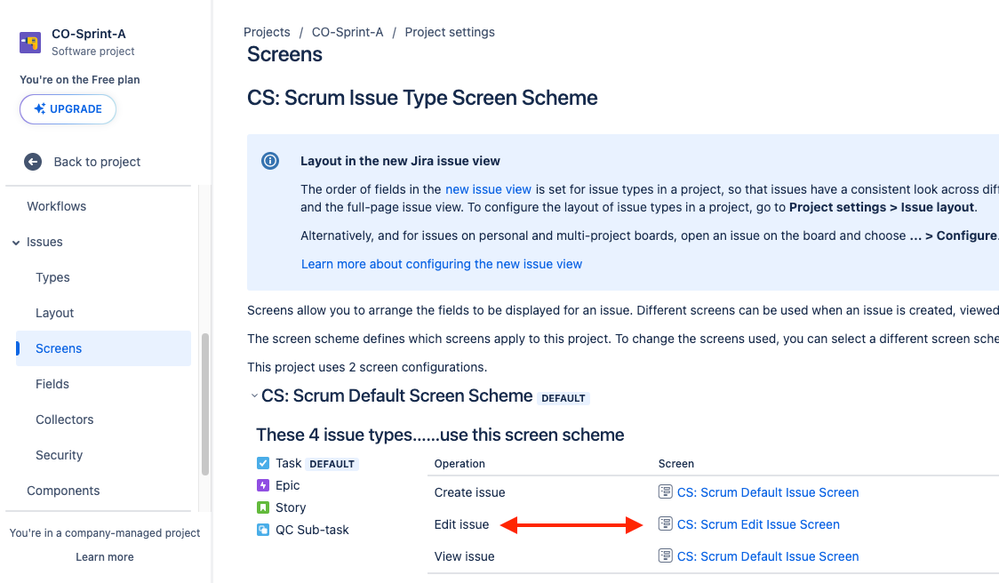Collapse the Issues section in sidebar
Screen dimensions: 999x583
pos(16,242)
